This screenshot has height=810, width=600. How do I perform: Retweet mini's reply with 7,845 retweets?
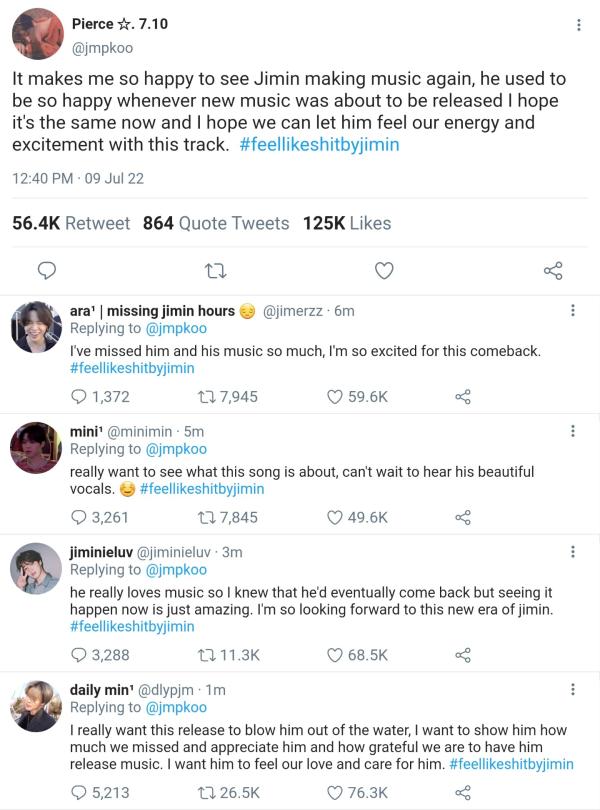coord(209,517)
